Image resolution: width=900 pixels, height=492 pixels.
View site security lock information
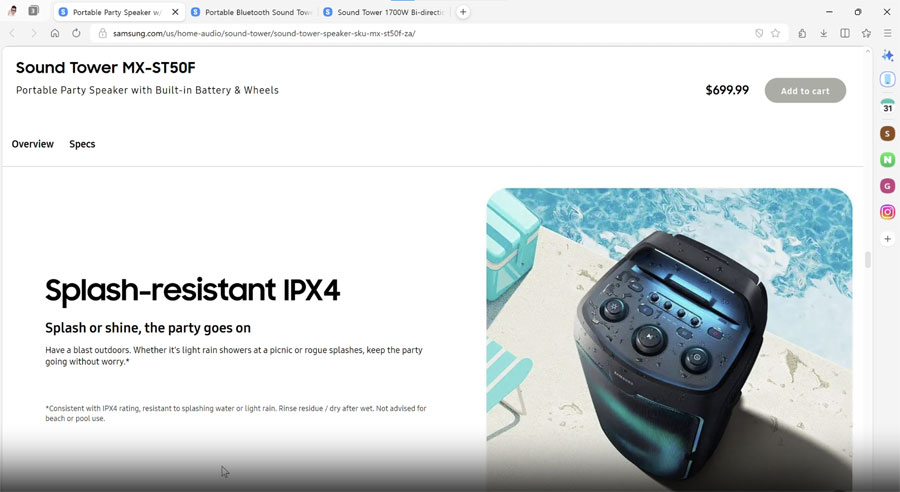[103, 33]
